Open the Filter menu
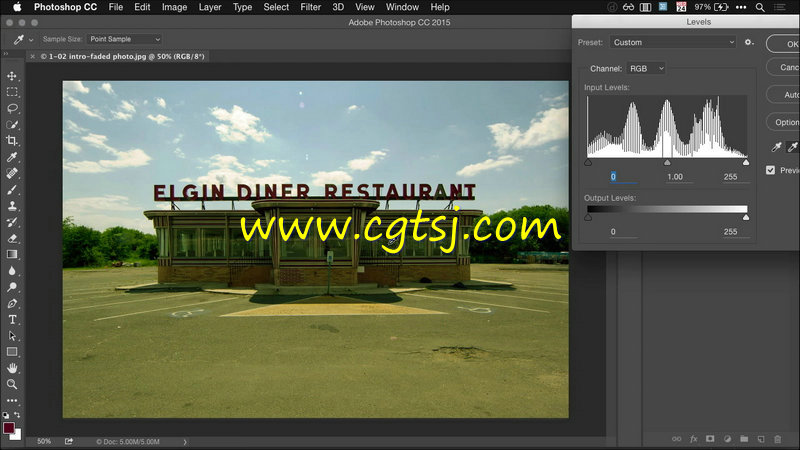Screen dimensions: 800x450 [x=311, y=7]
